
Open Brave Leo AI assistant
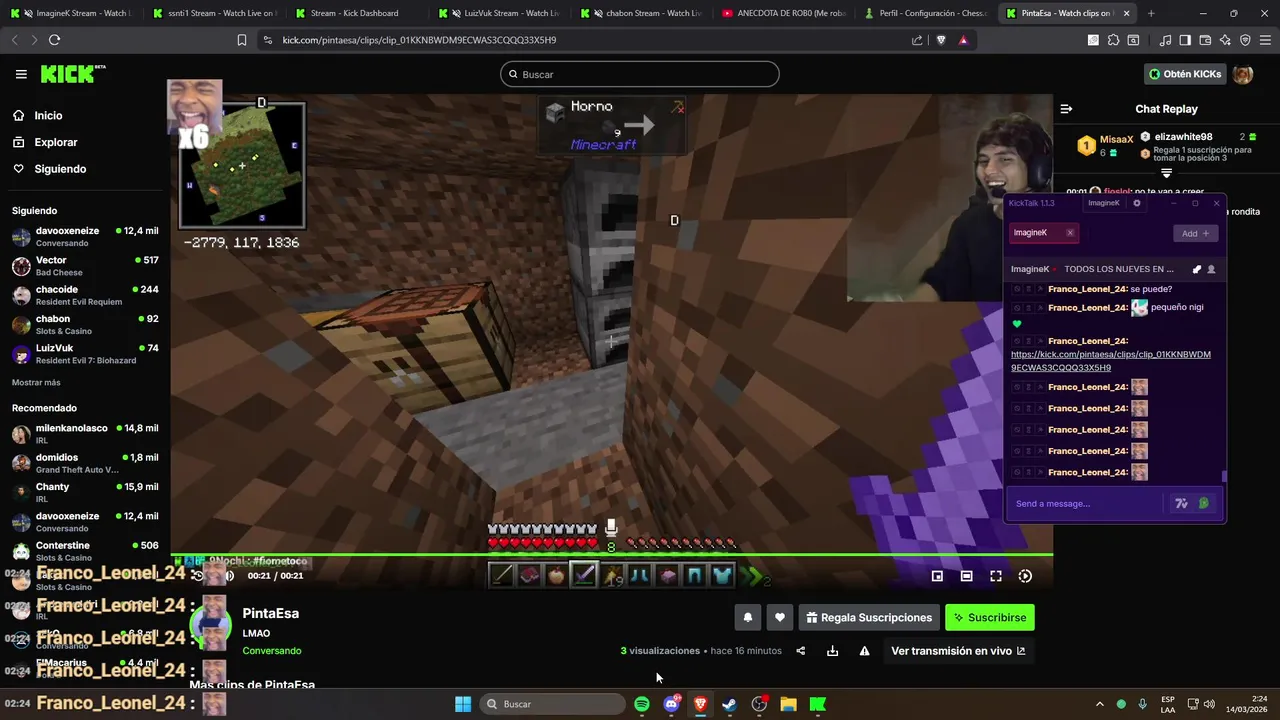(1225, 40)
